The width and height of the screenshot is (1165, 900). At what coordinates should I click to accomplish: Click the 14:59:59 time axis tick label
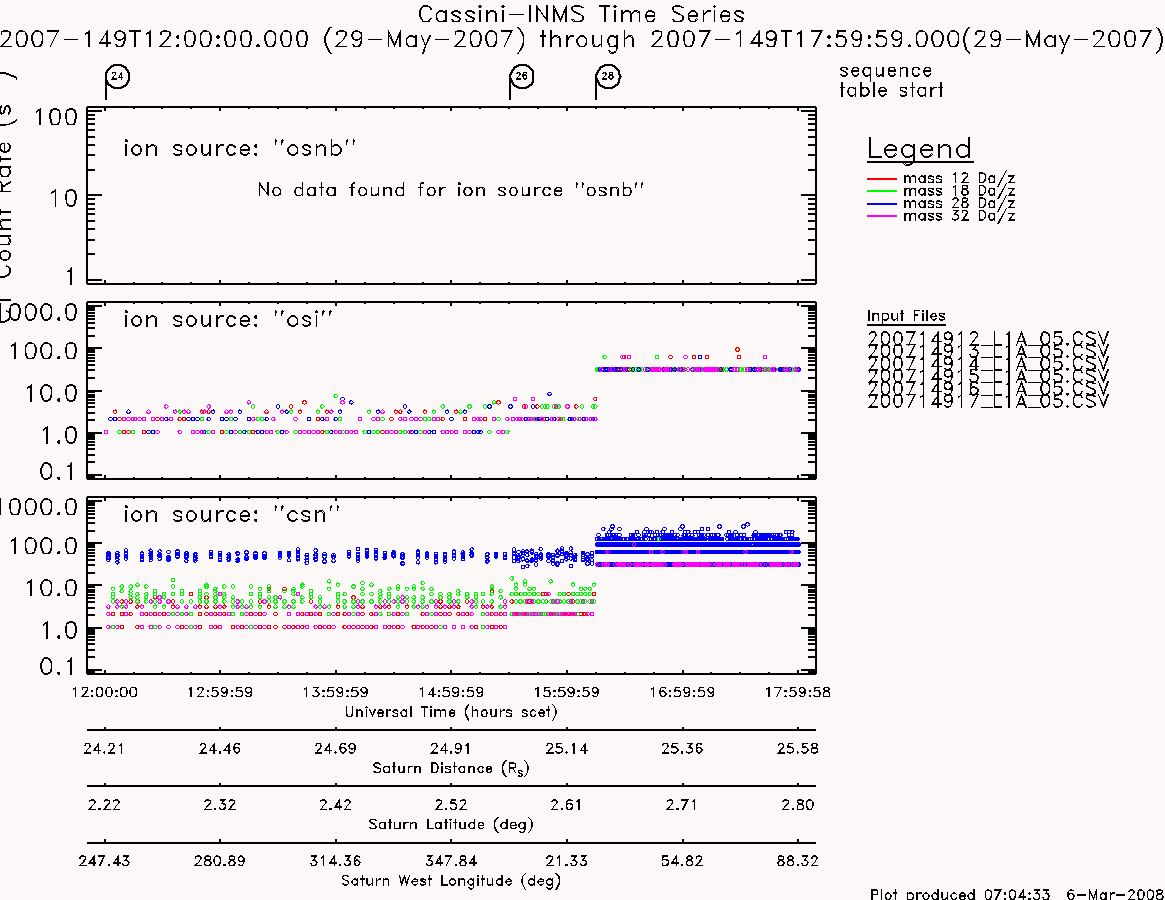pos(451,692)
